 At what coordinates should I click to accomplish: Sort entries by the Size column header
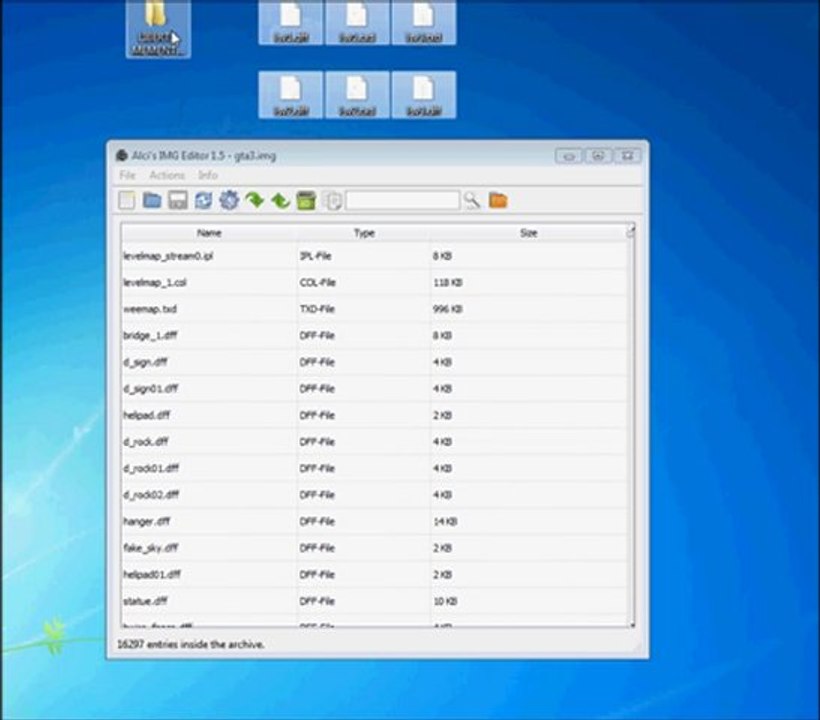pyautogui.click(x=528, y=233)
